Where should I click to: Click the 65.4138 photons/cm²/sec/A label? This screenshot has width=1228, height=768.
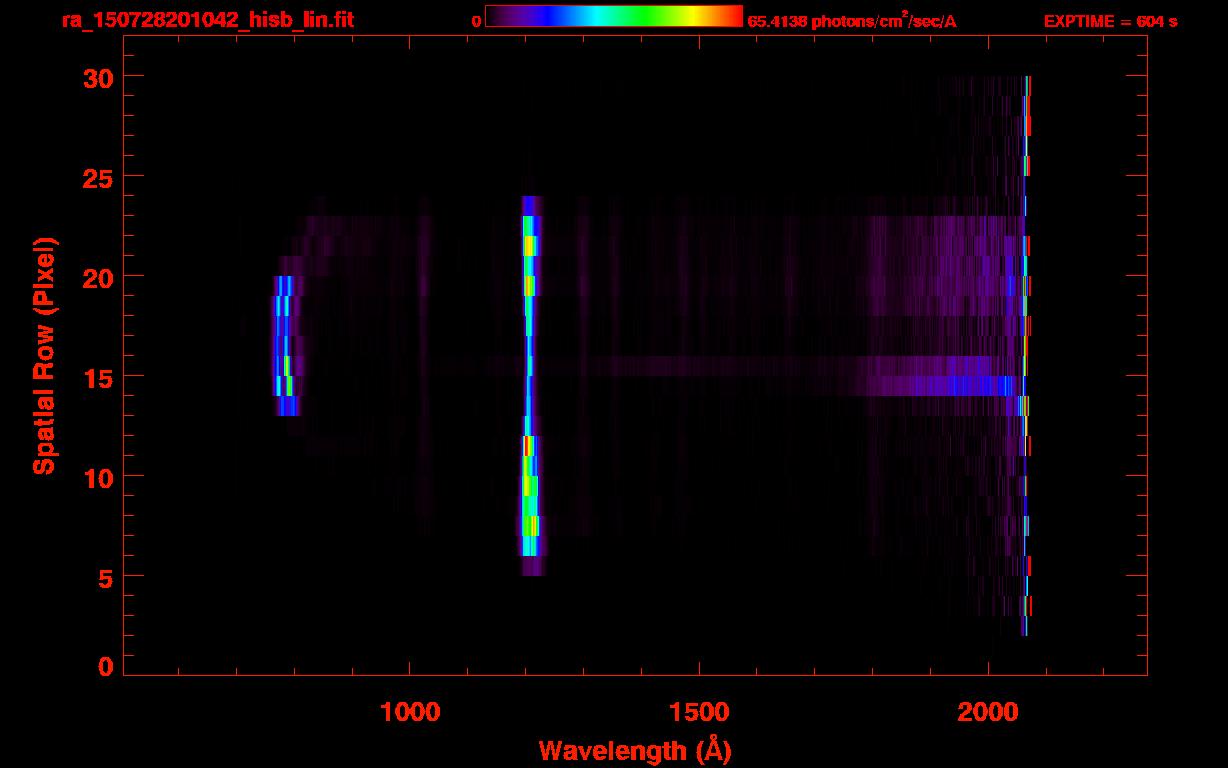click(852, 21)
